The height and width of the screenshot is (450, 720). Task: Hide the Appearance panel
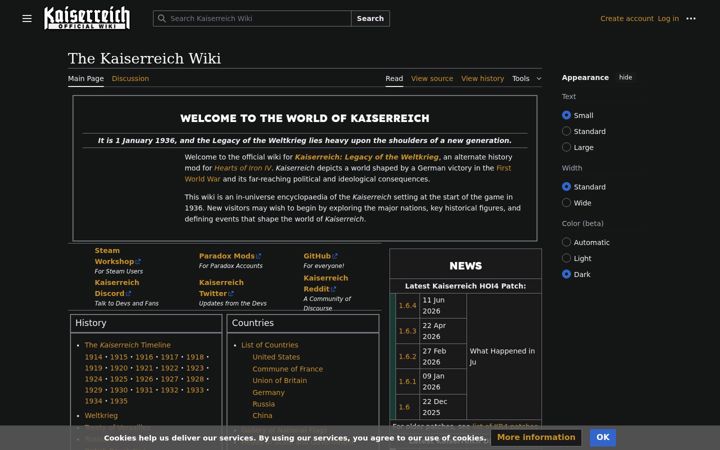[x=625, y=77]
